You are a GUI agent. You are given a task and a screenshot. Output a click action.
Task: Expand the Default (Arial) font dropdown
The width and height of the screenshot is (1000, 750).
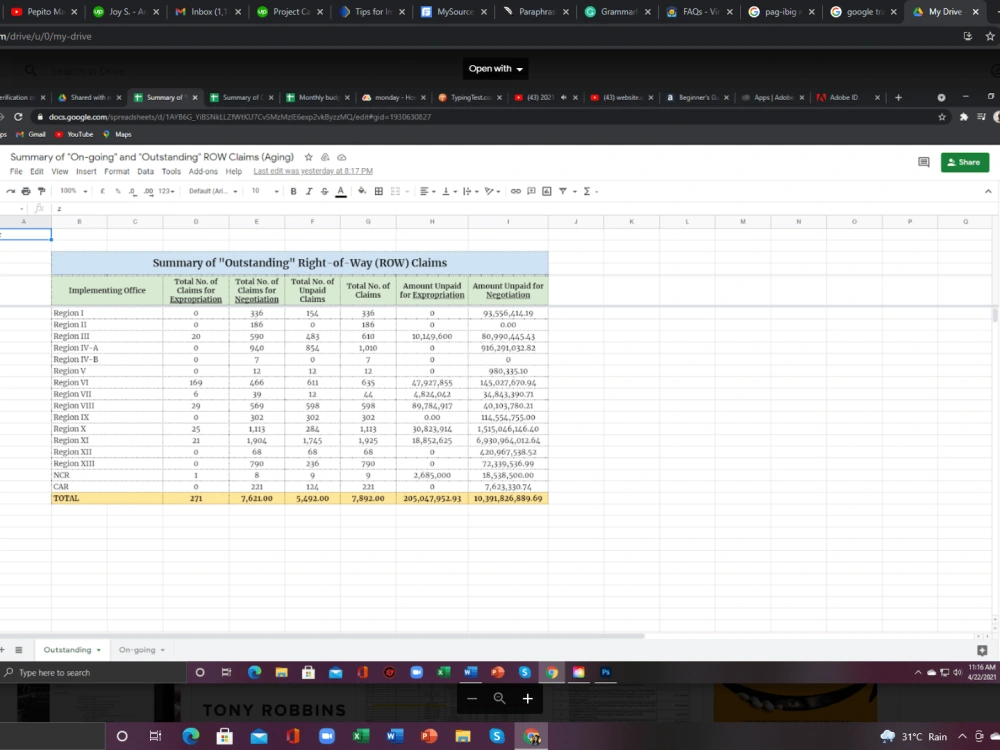click(213, 191)
